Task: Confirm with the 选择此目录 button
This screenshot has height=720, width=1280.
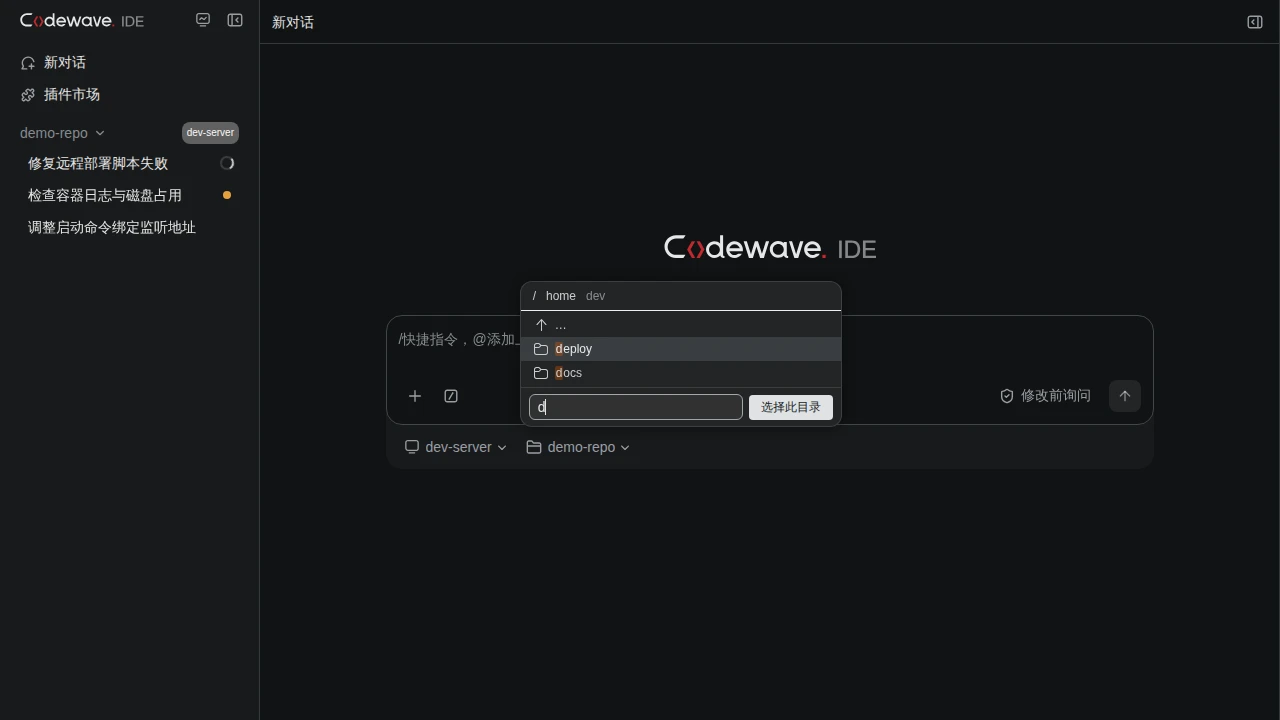Action: click(791, 407)
